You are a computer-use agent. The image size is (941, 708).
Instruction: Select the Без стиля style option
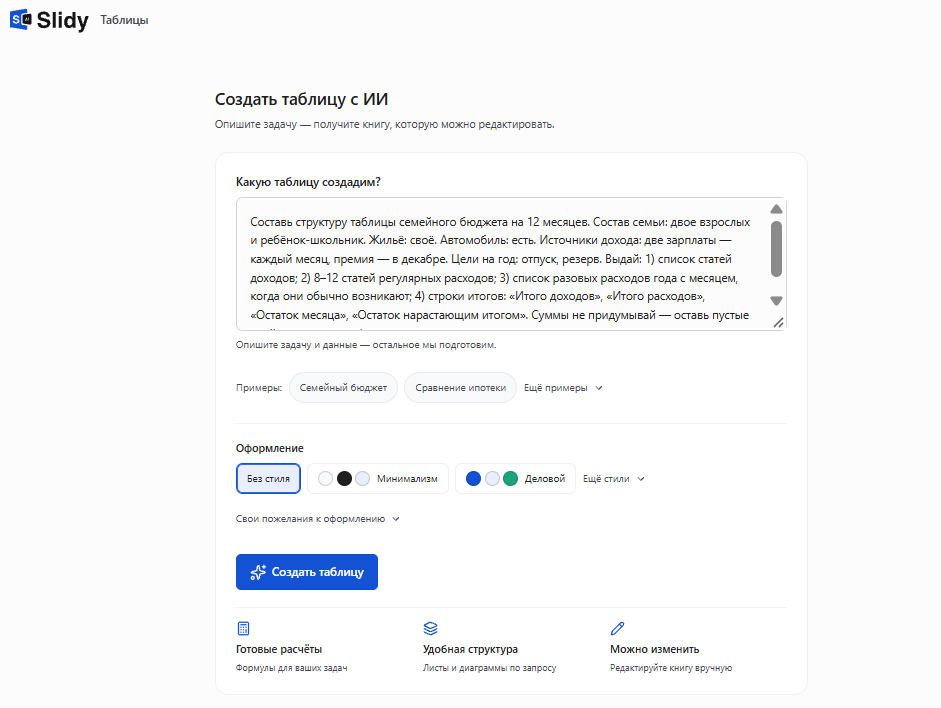pyautogui.click(x=268, y=479)
